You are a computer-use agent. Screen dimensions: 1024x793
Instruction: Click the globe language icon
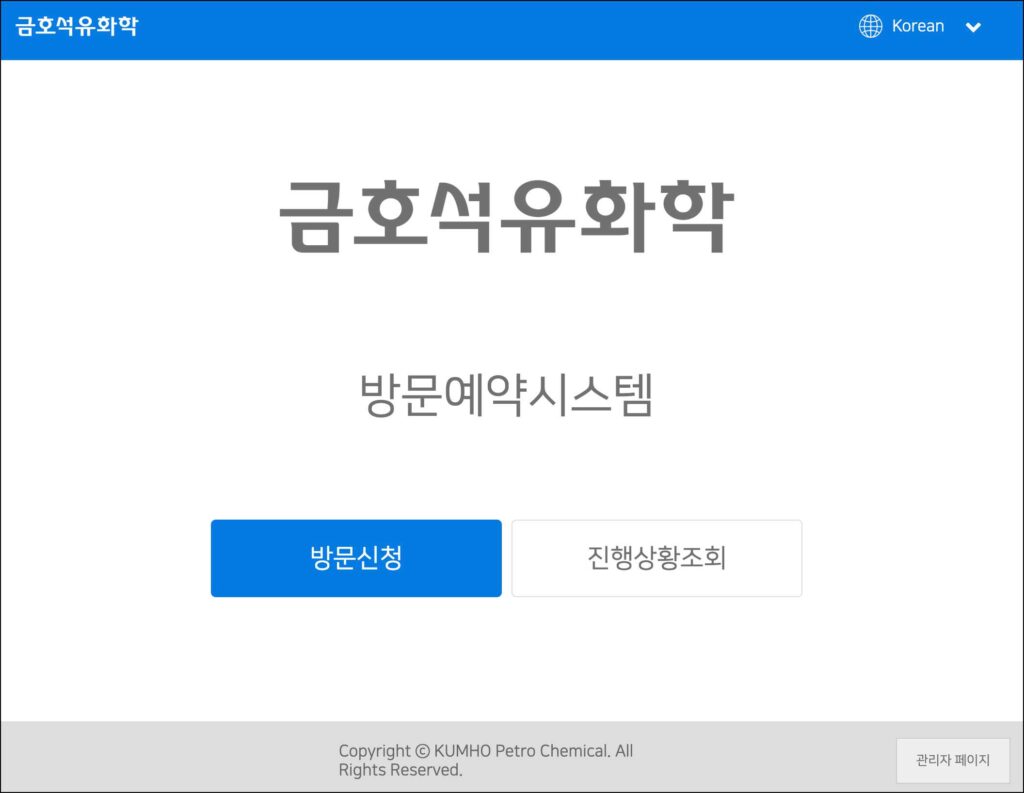pyautogui.click(x=870, y=26)
